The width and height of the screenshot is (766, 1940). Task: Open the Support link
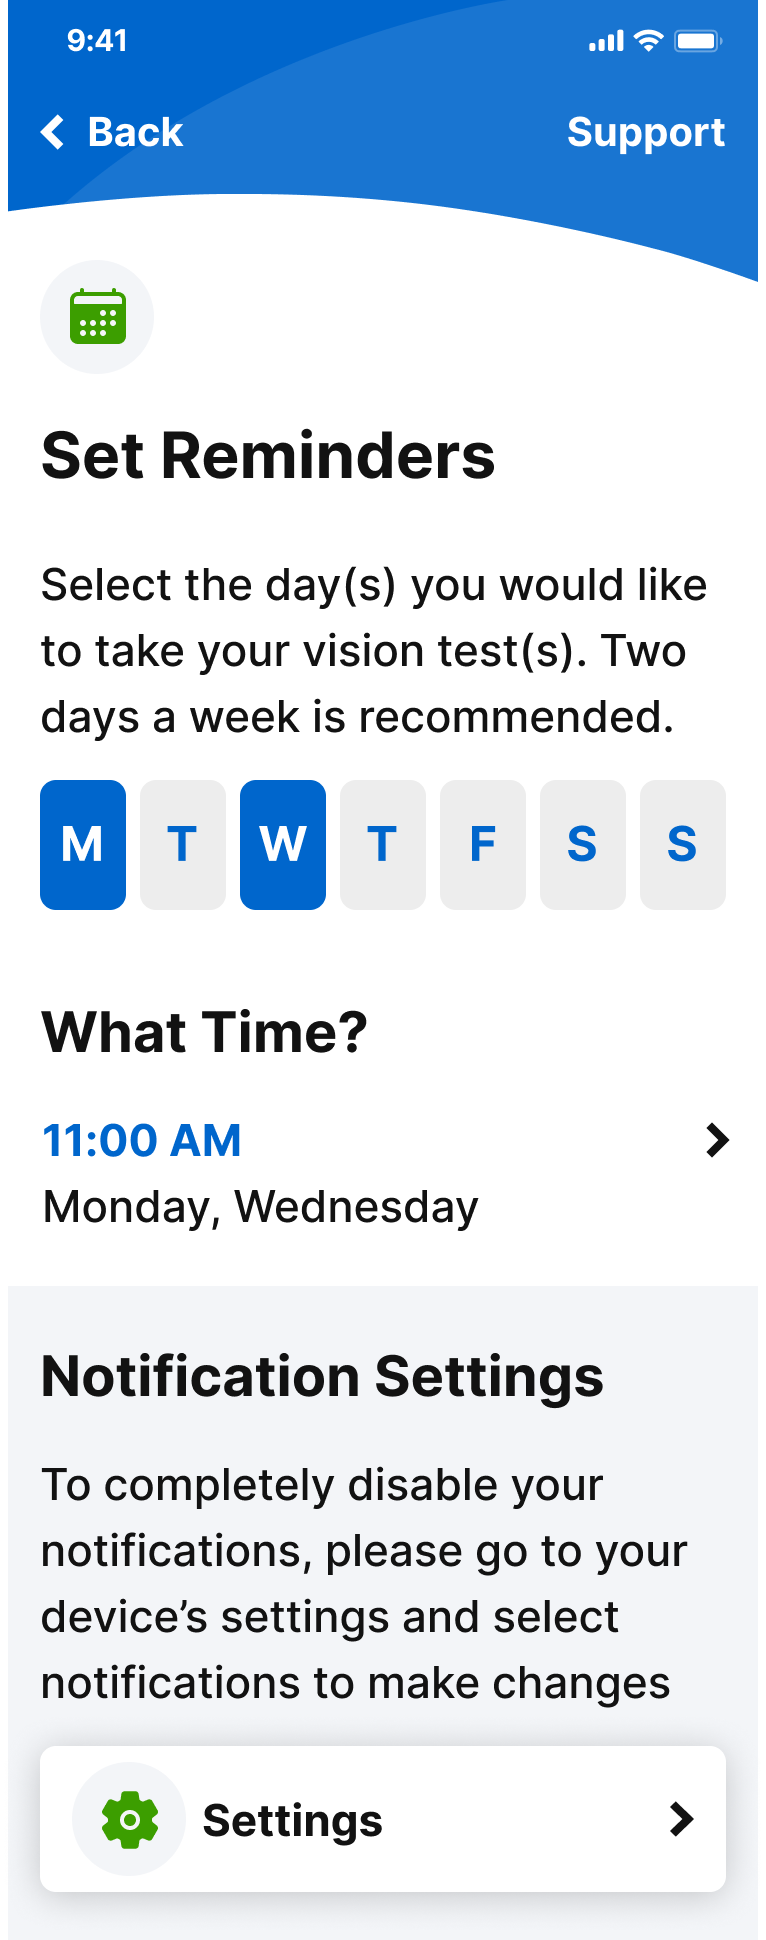[646, 133]
